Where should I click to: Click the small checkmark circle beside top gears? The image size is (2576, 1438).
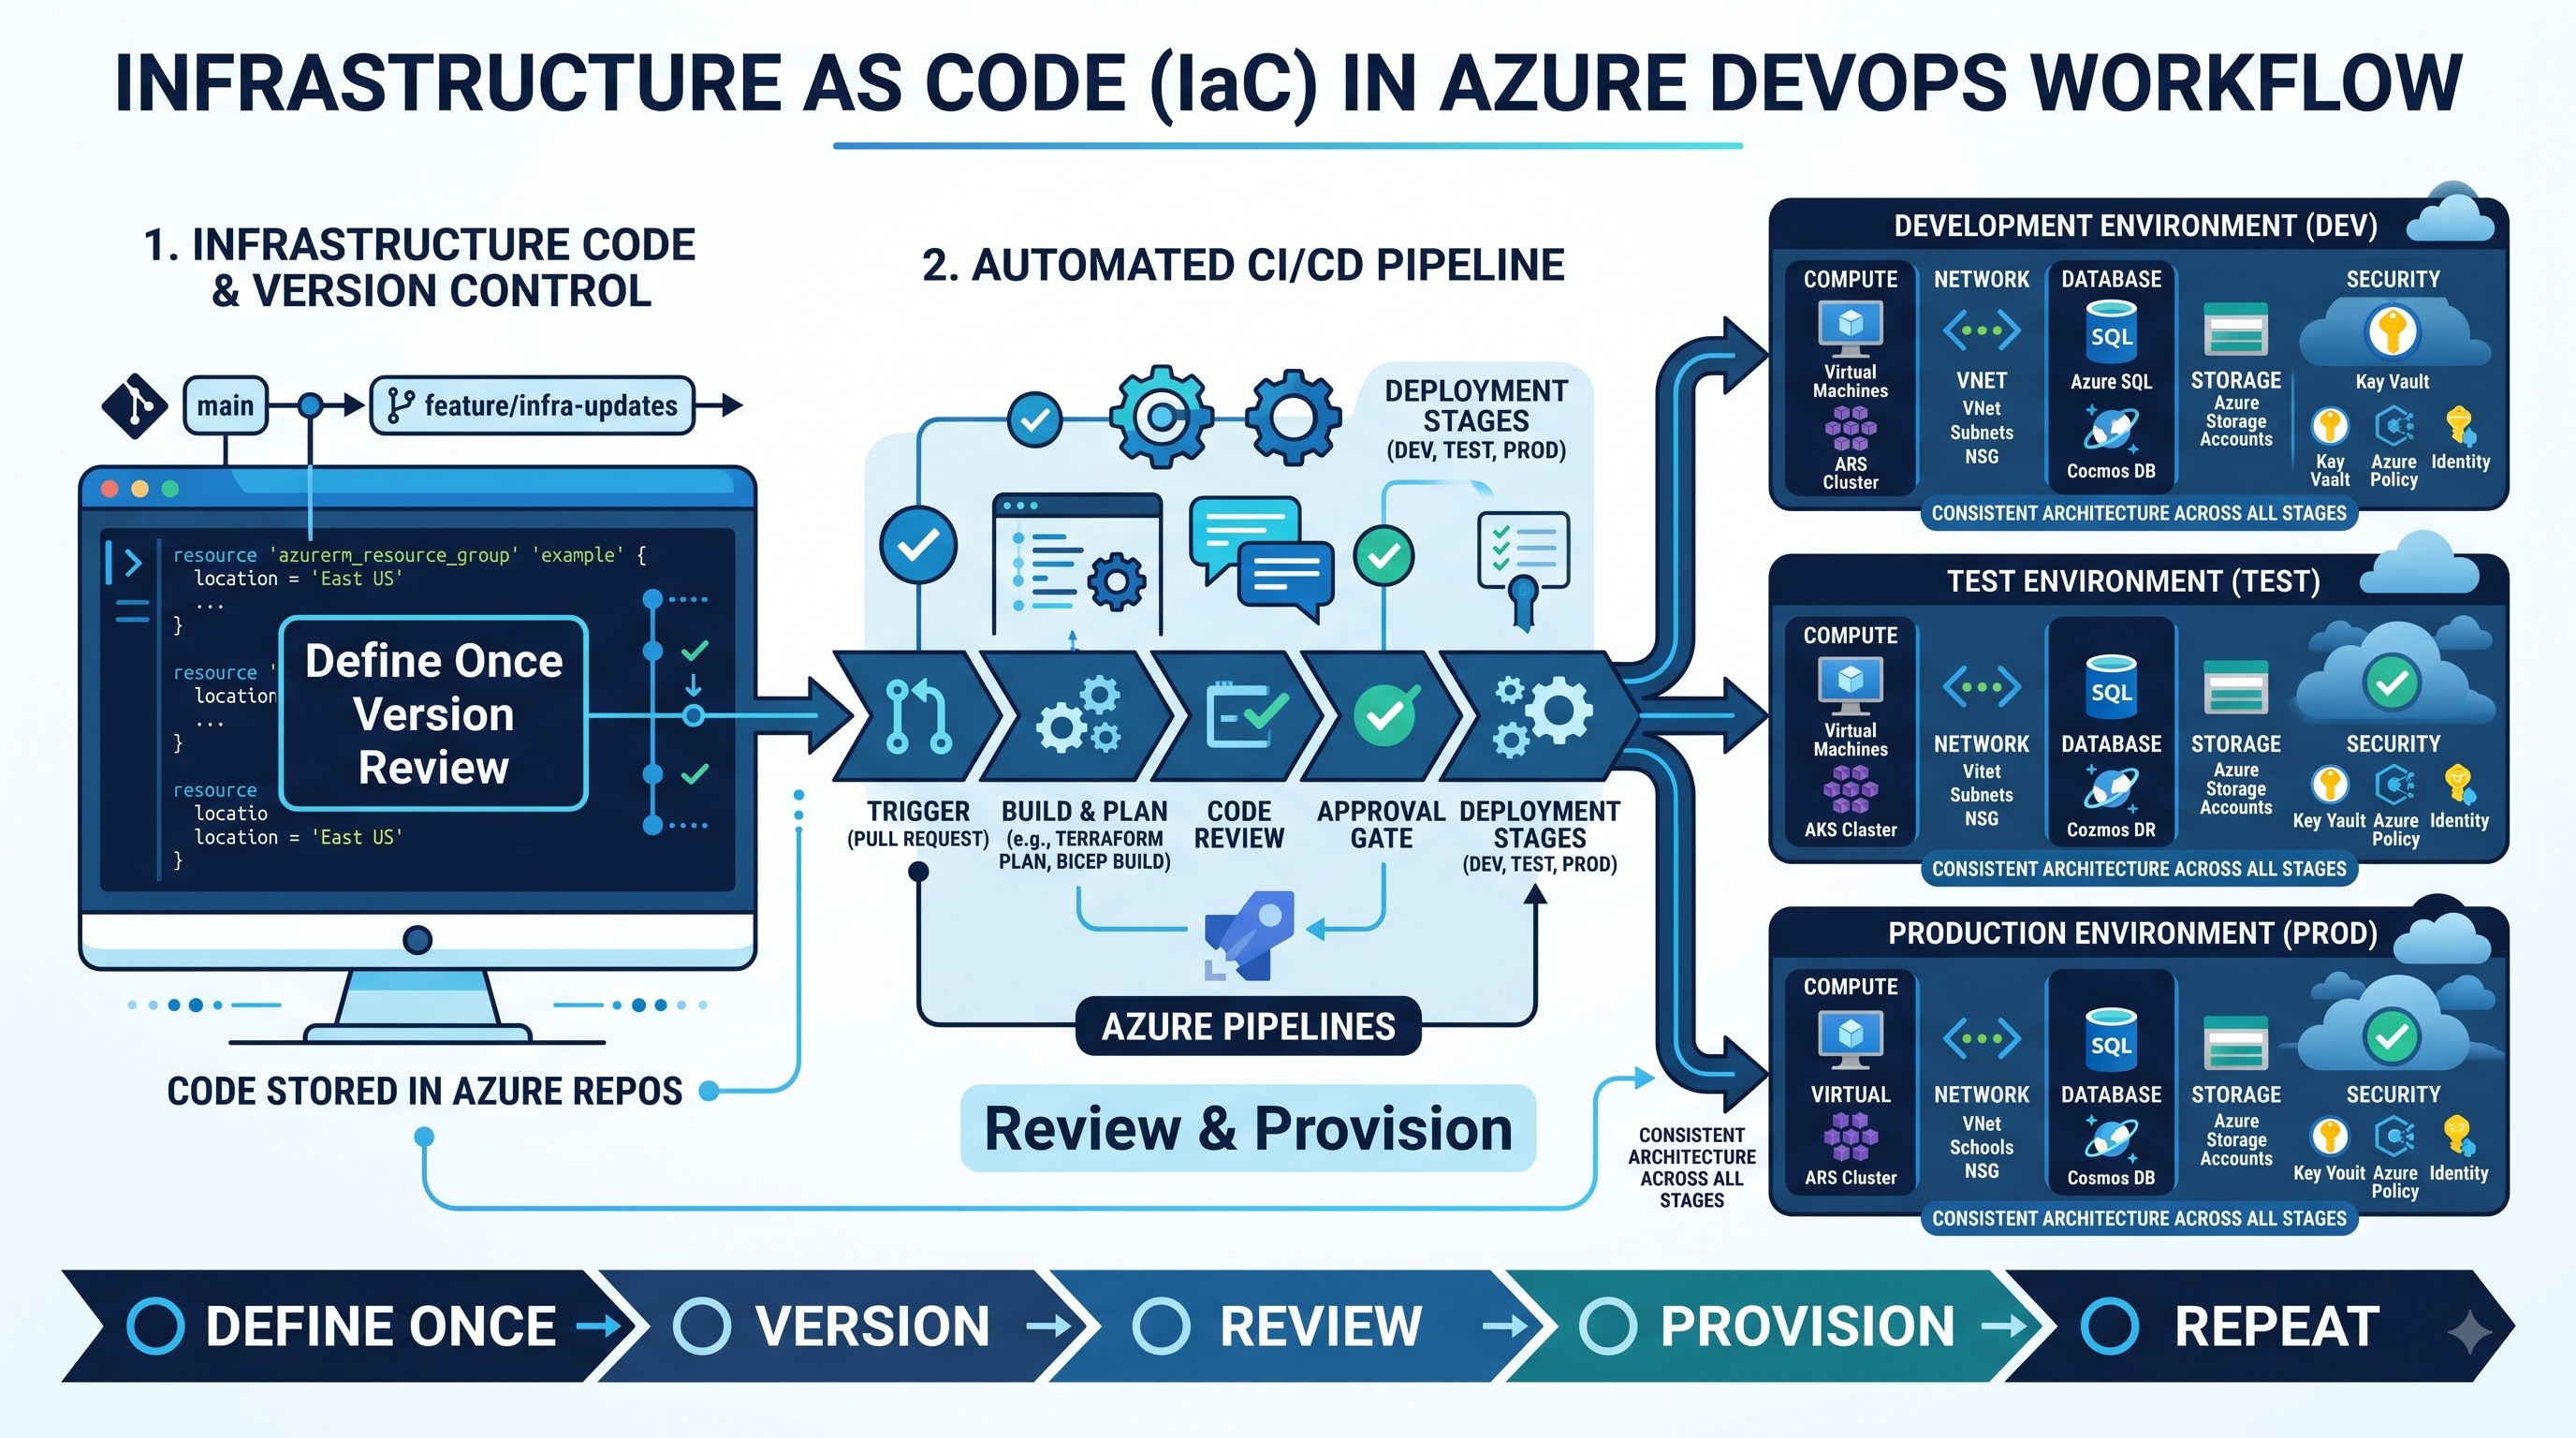coord(1035,420)
